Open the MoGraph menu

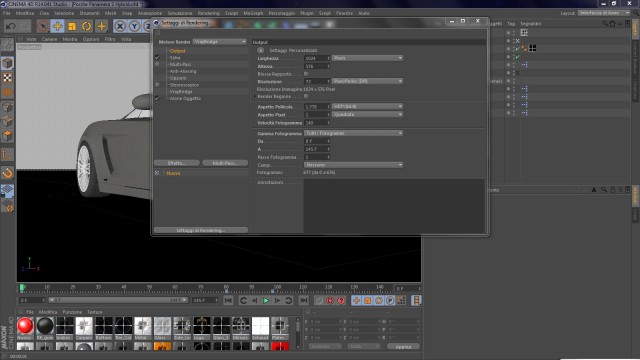tap(253, 13)
